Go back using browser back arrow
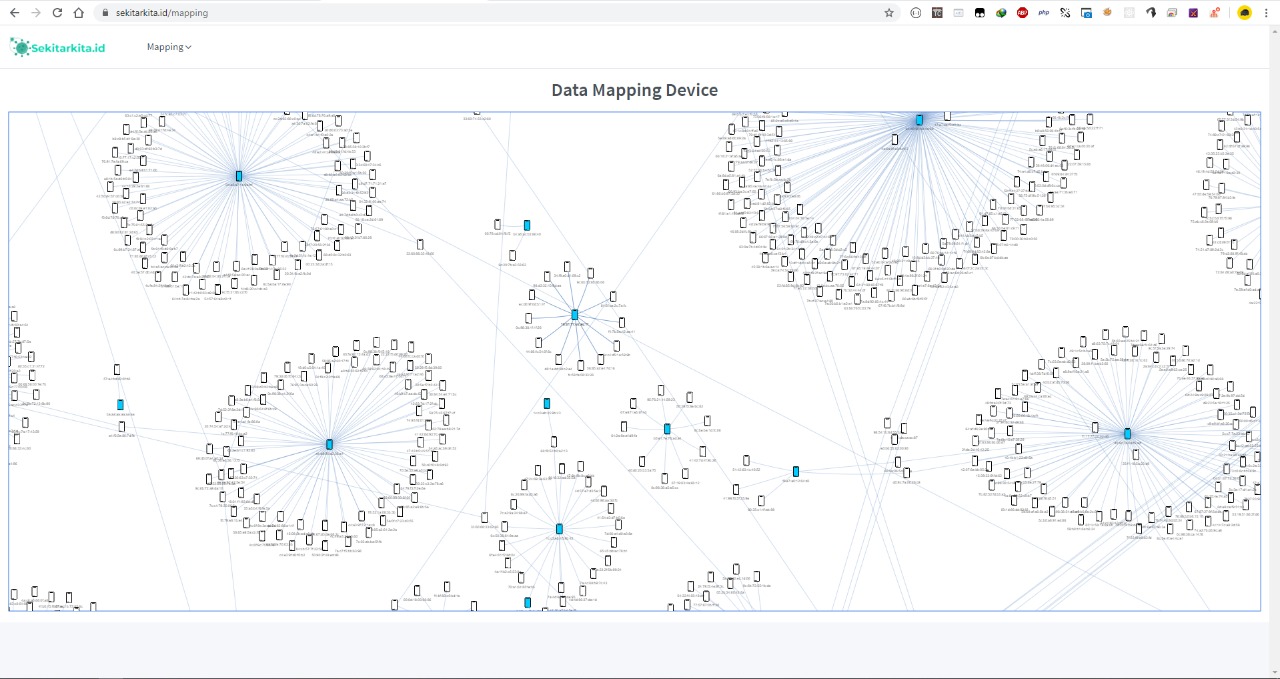This screenshot has width=1280, height=679. [14, 13]
